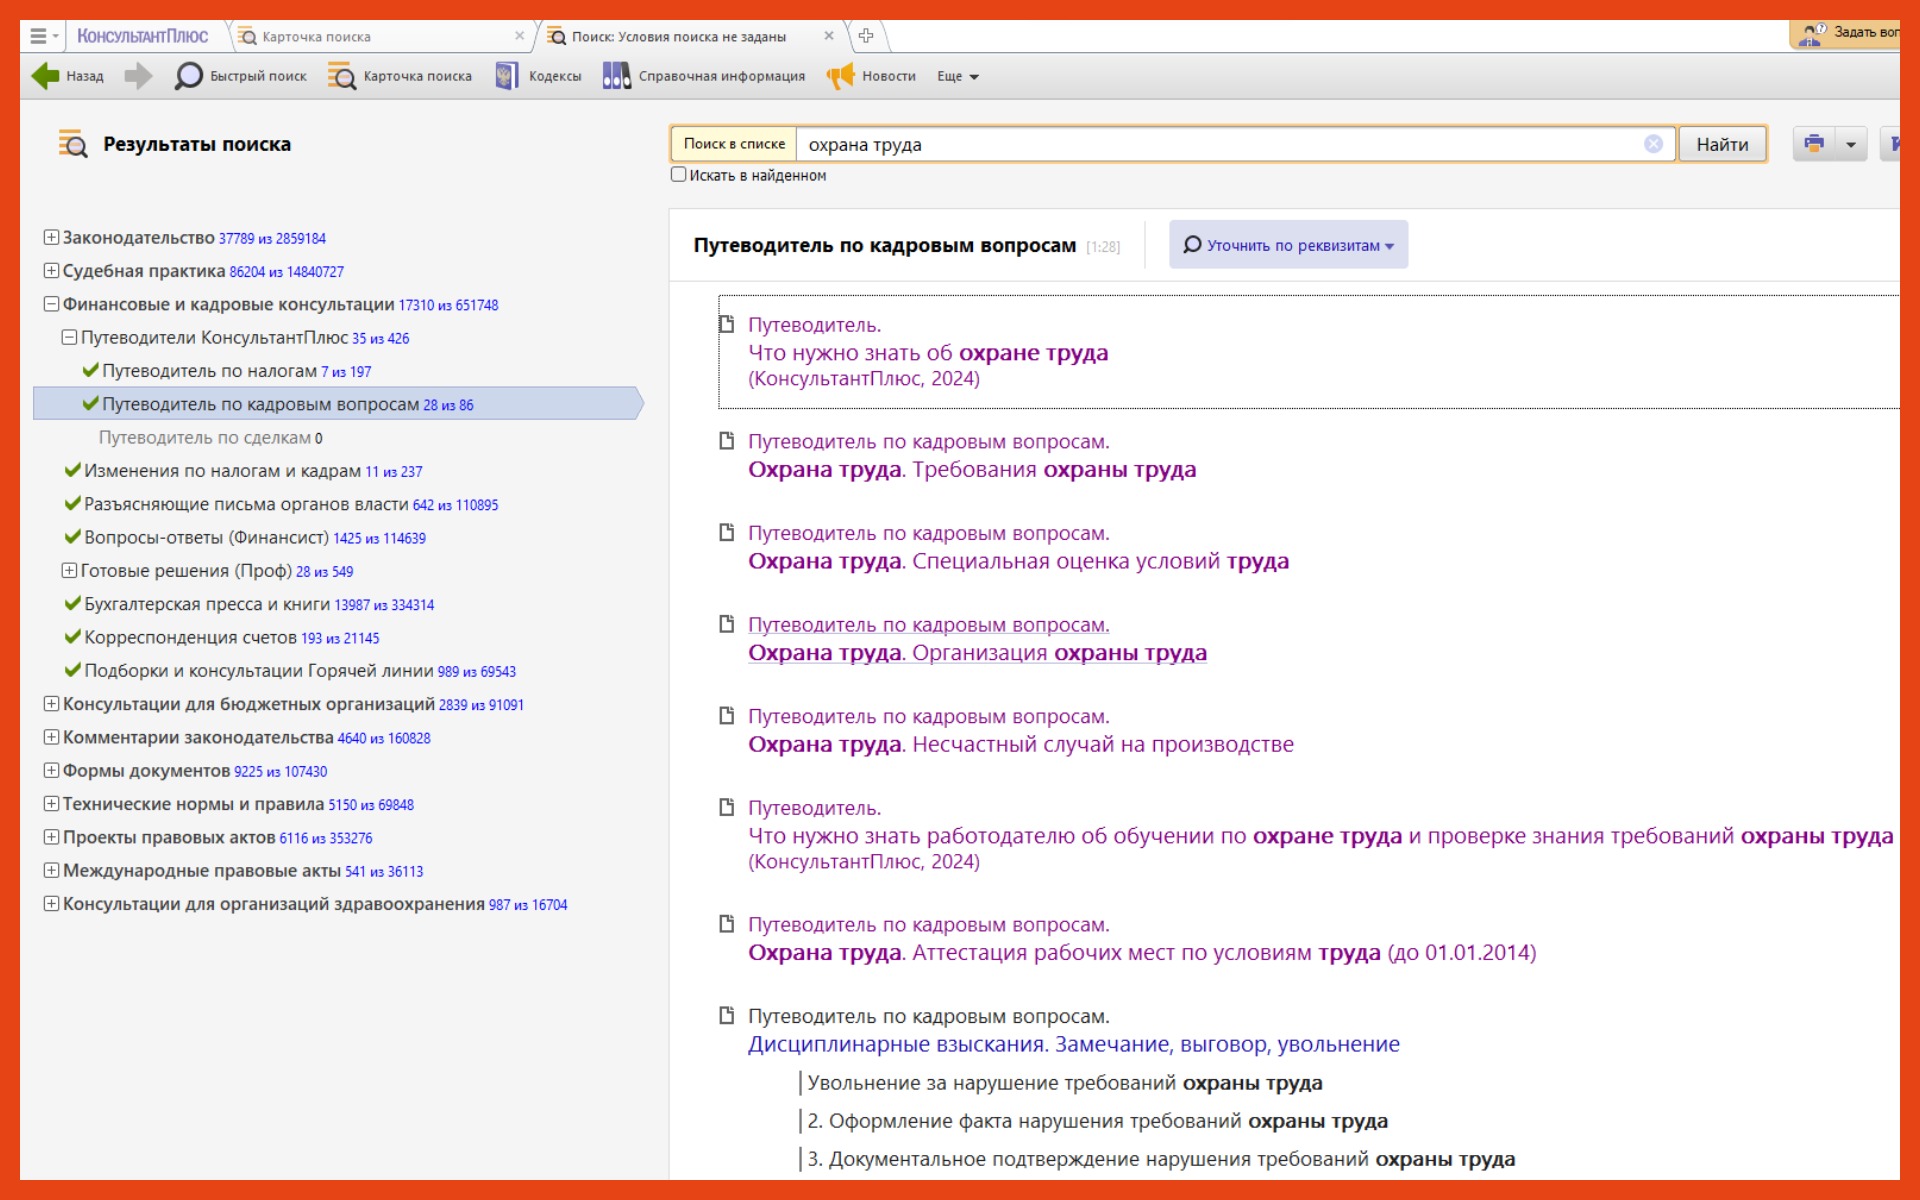The height and width of the screenshot is (1200, 1920).
Task: Open Уточнить по реквизитам dropdown
Action: click(x=1288, y=245)
